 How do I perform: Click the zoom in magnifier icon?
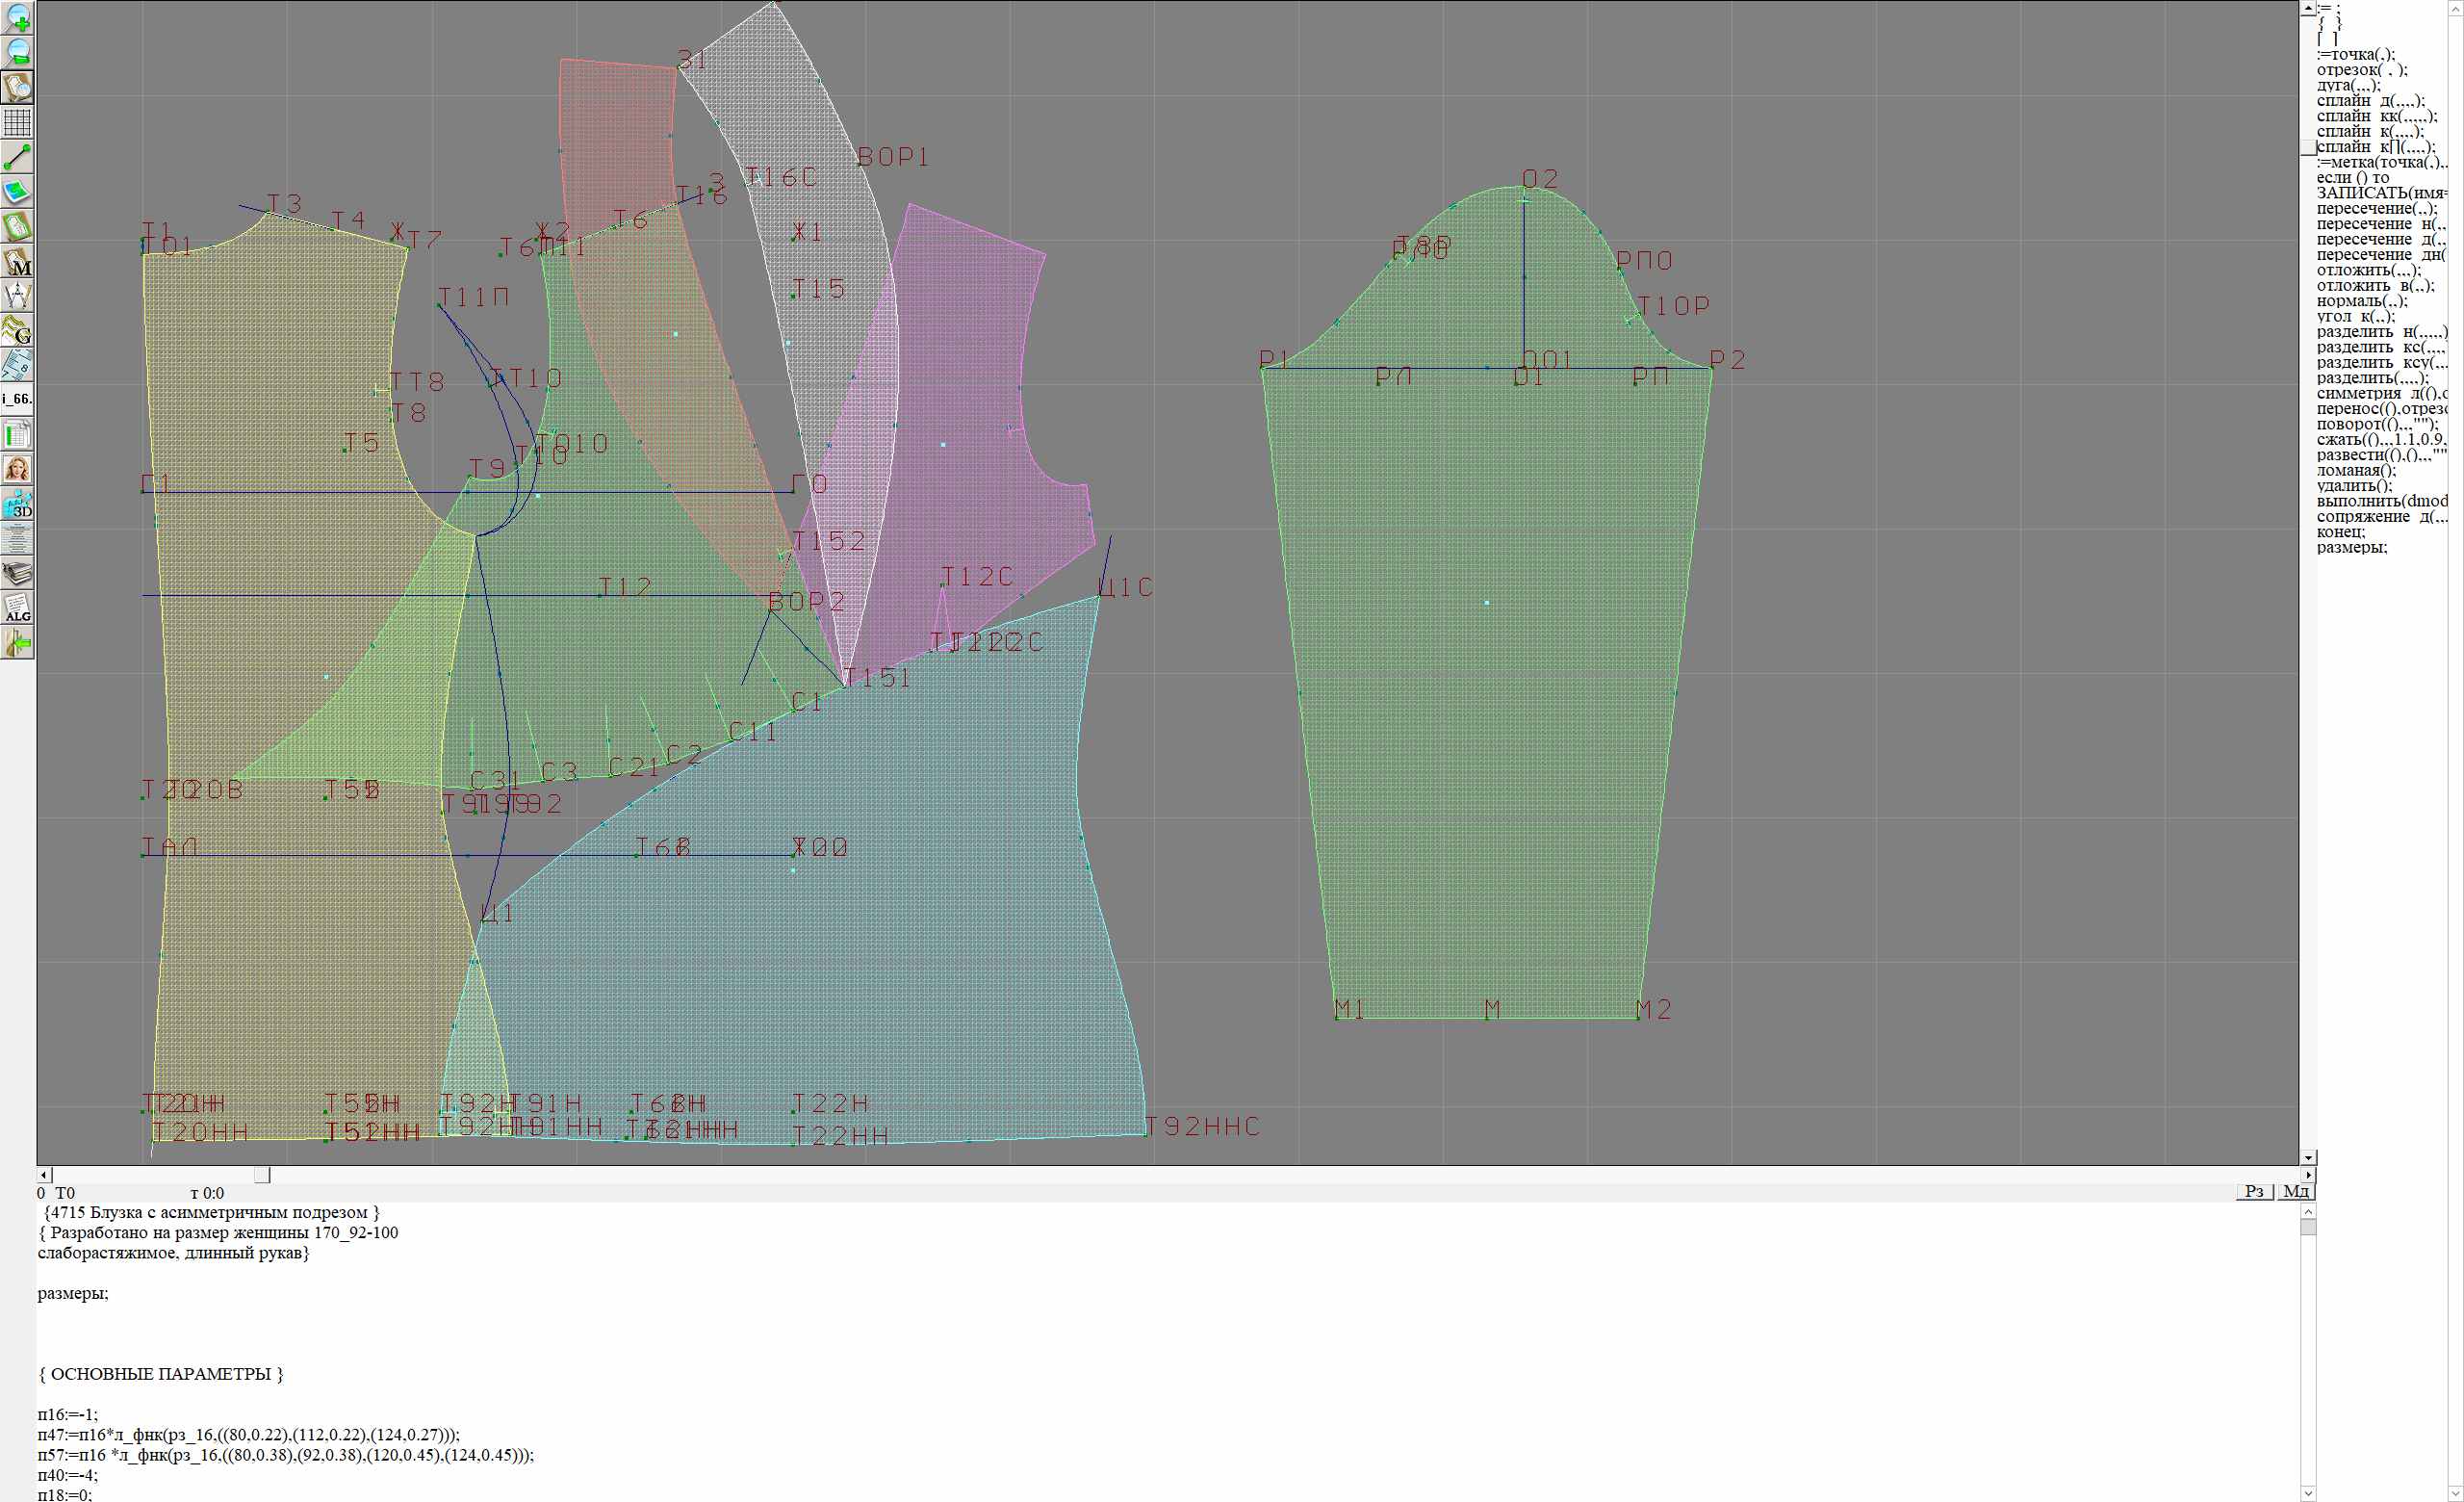pyautogui.click(x=17, y=18)
